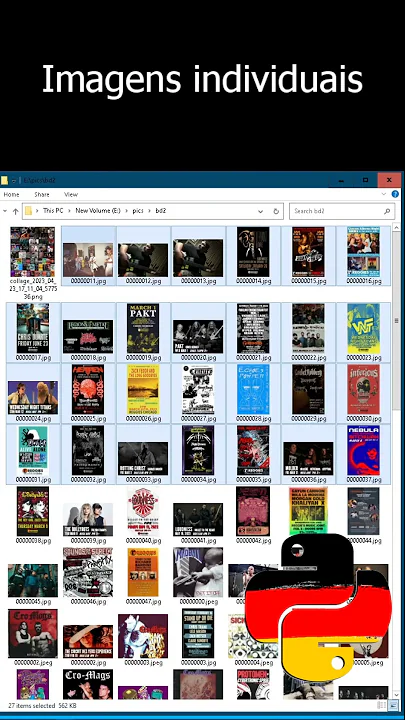Refresh the bd2 folder

pyautogui.click(x=276, y=211)
